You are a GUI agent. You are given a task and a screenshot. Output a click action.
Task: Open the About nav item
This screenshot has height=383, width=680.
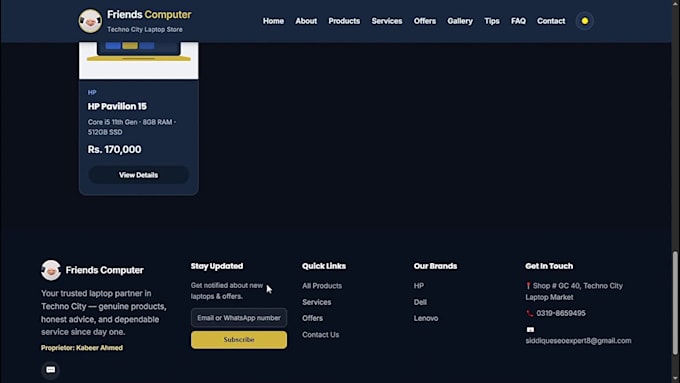point(306,21)
